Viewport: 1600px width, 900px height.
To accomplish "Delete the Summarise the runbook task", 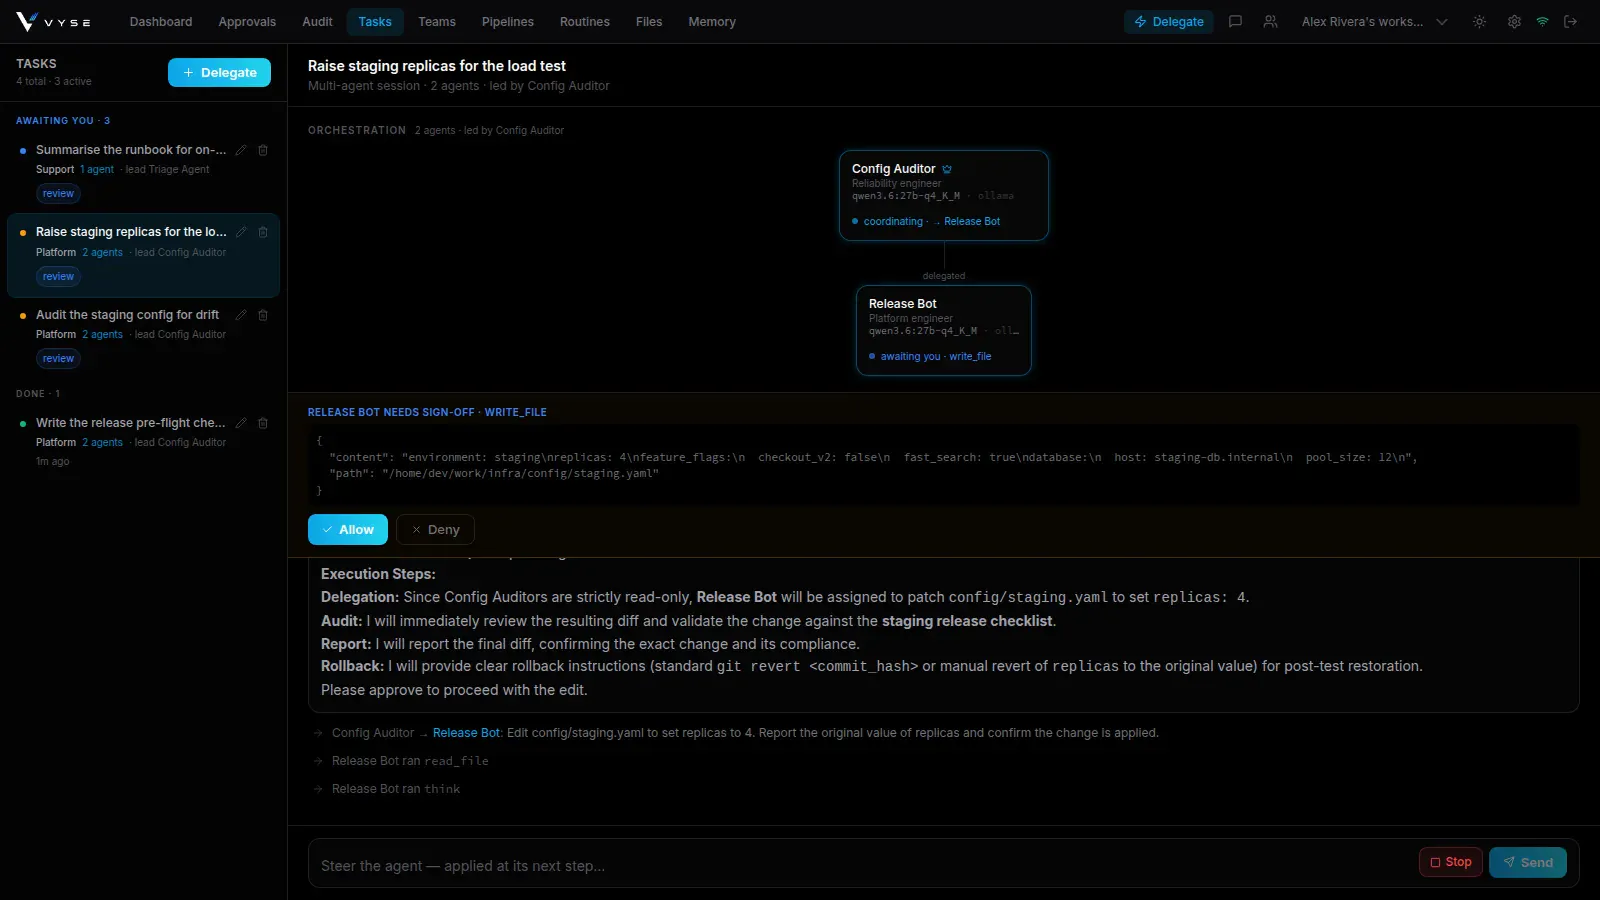I will pos(263,150).
